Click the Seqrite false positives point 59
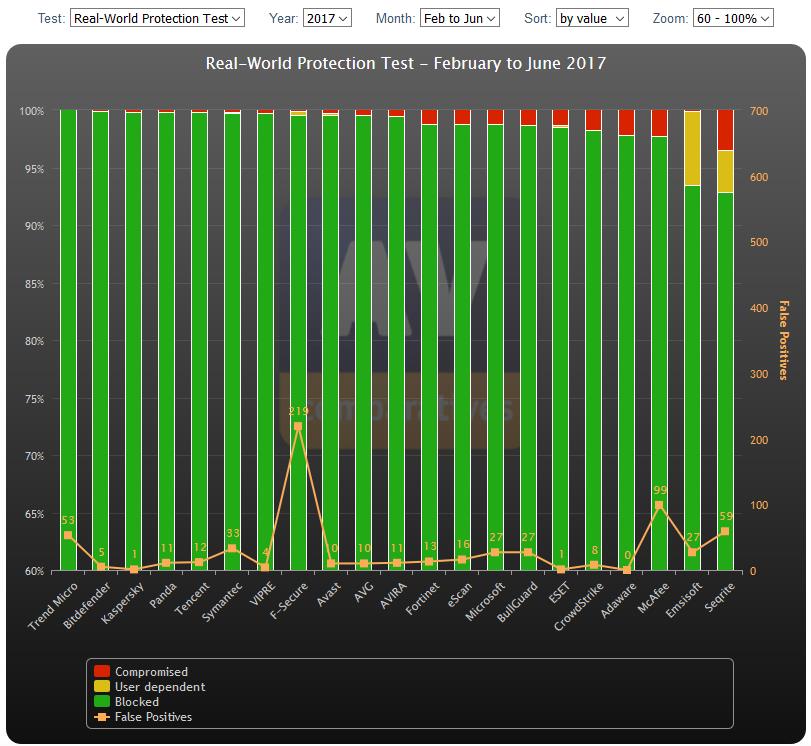811x746 pixels. (x=725, y=531)
